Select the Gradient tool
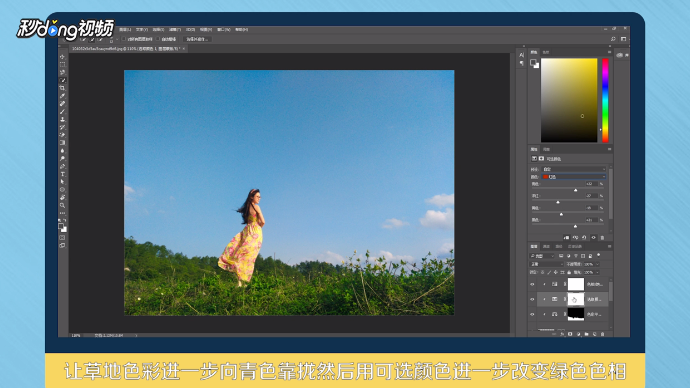 [x=62, y=143]
